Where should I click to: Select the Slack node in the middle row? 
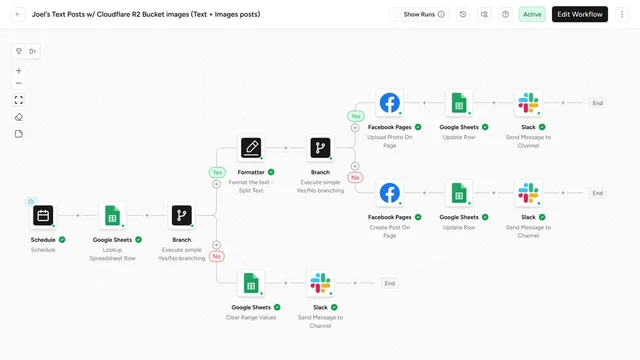coord(529,193)
